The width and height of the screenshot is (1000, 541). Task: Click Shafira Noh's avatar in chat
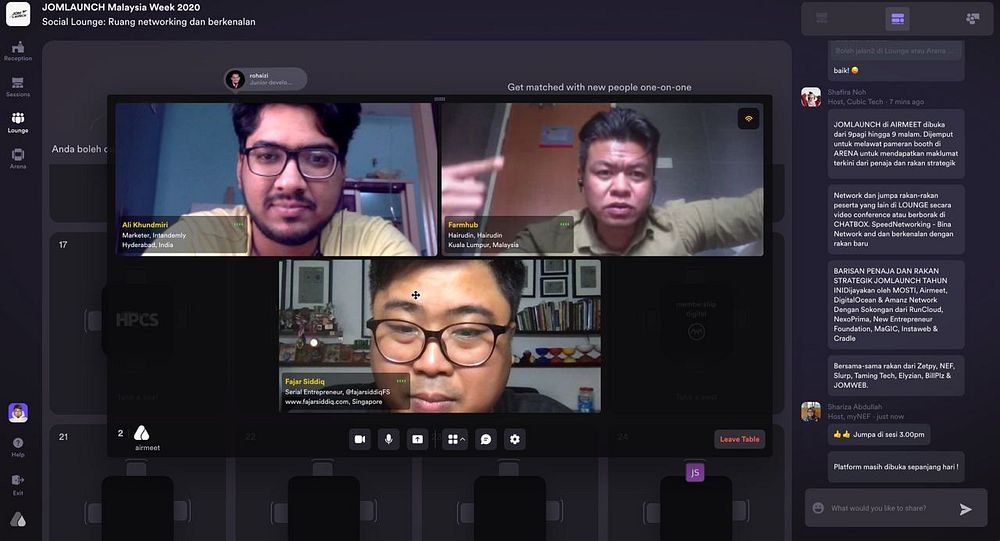[x=811, y=97]
